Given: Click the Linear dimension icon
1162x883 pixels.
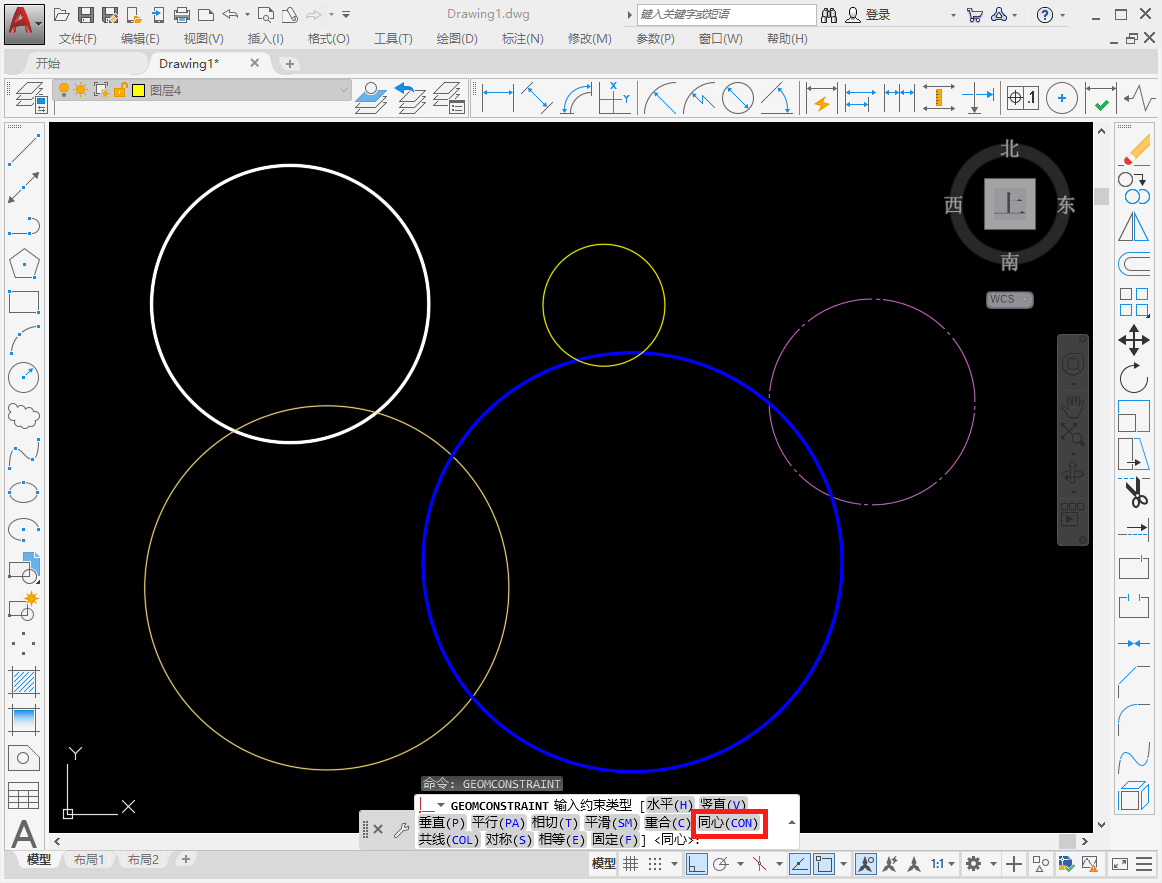Looking at the screenshot, I should [497, 98].
